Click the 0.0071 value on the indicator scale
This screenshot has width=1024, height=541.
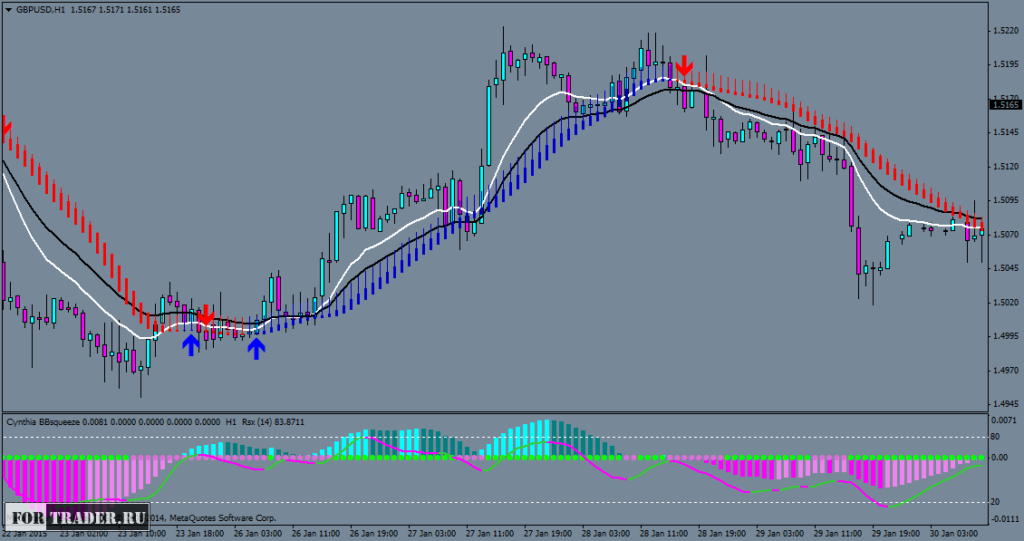[1003, 423]
